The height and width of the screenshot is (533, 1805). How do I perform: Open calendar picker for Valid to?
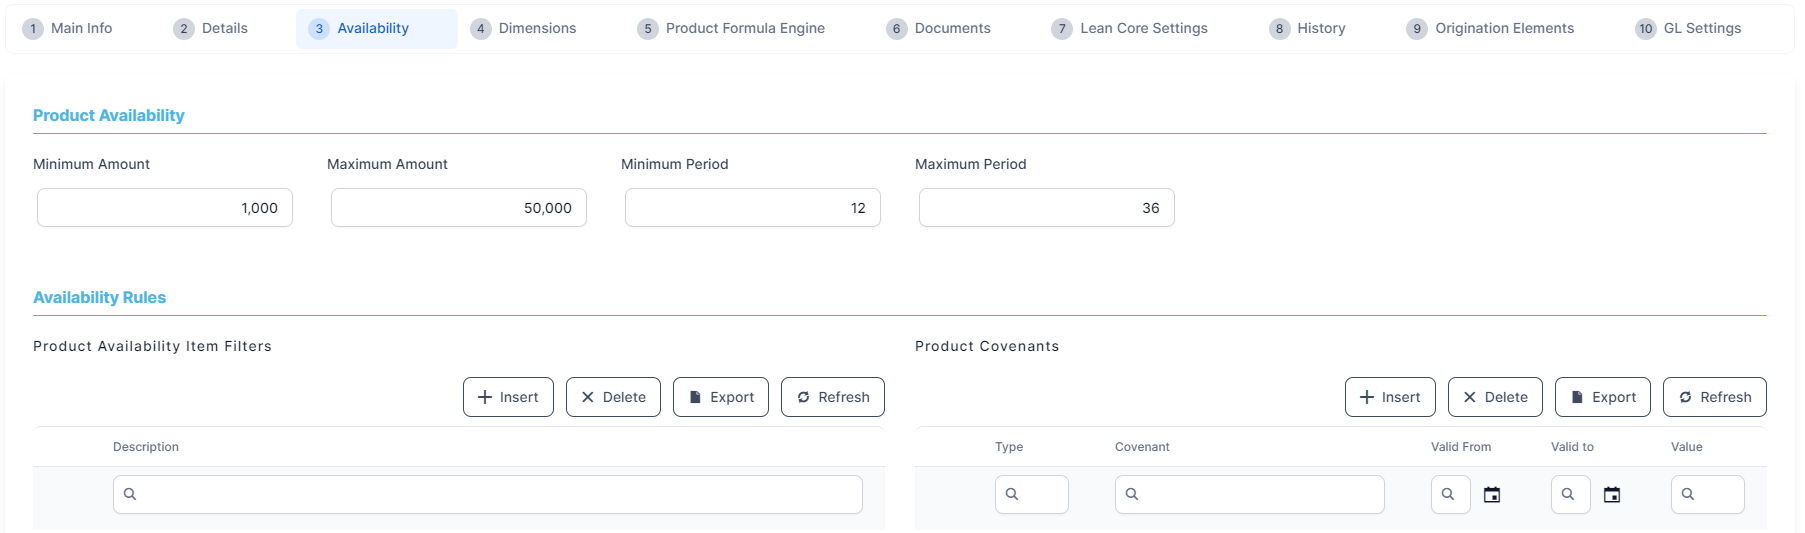coord(1612,495)
